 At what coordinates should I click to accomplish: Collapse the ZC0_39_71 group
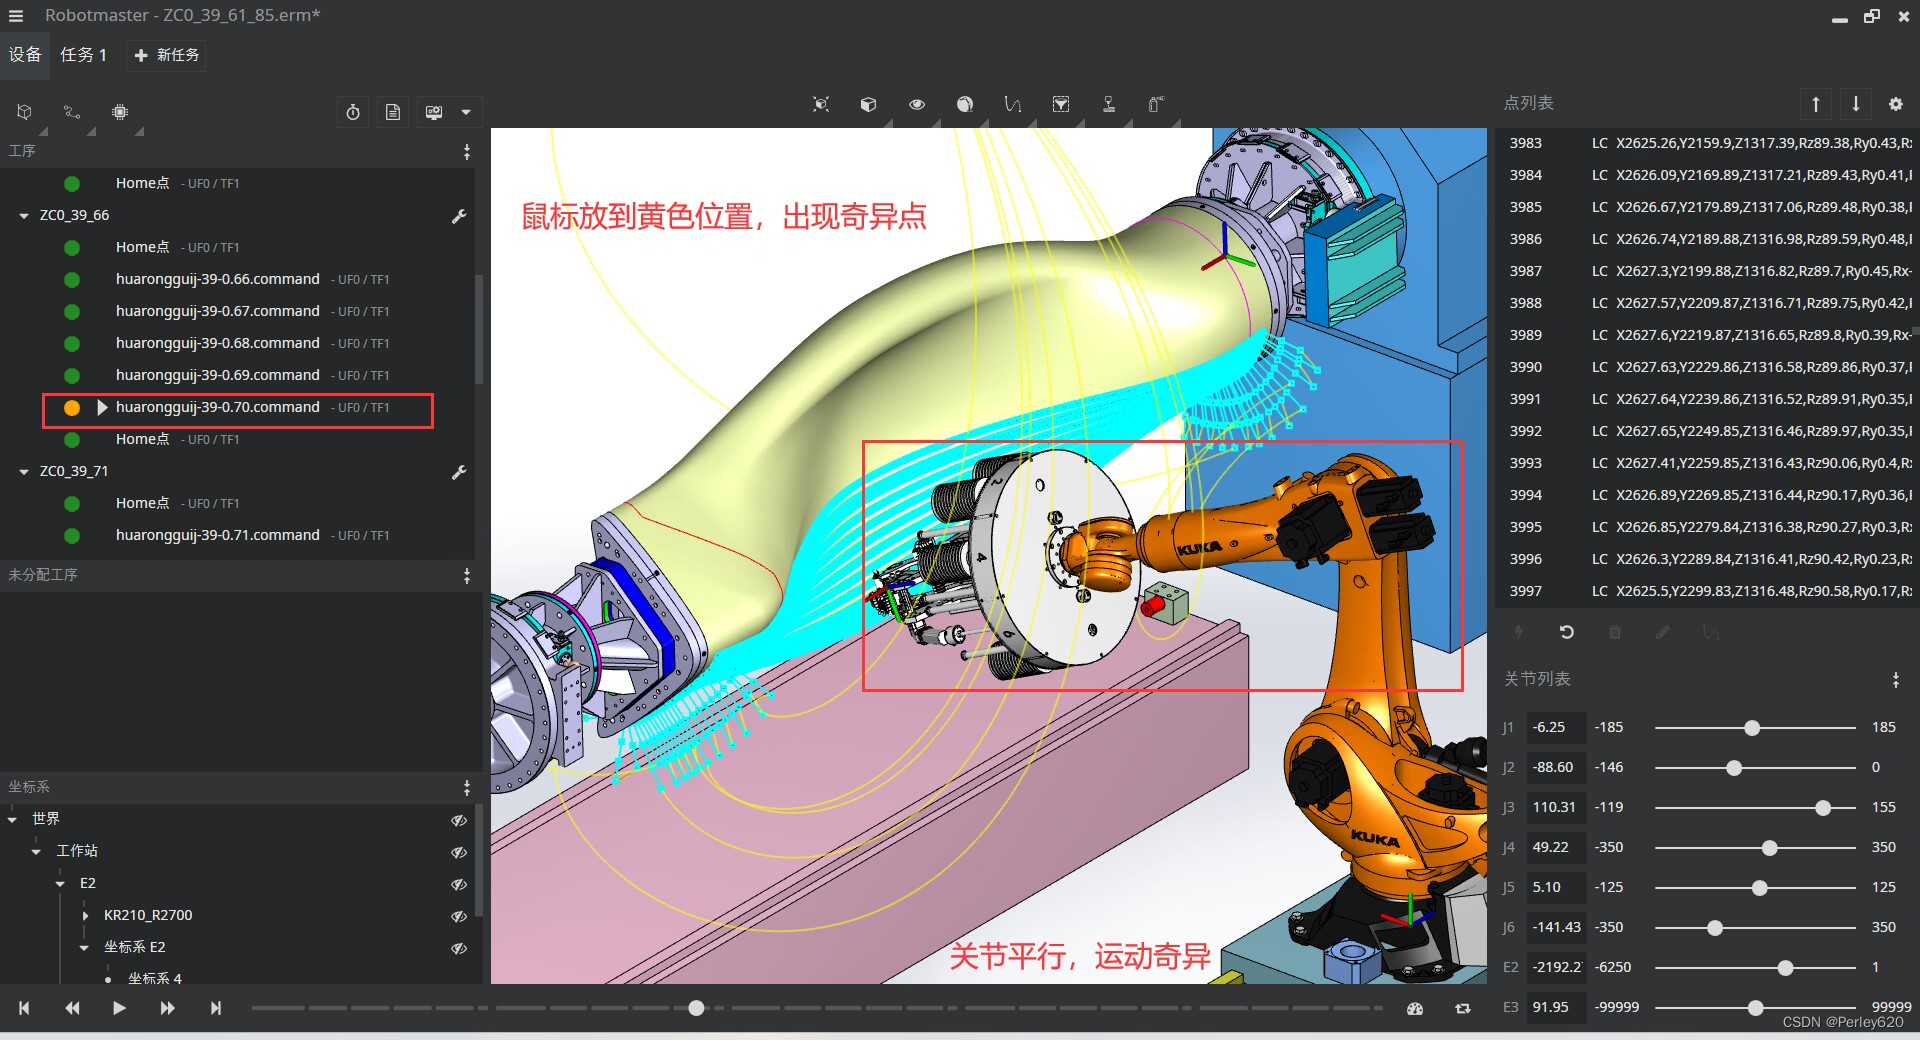tap(24, 472)
